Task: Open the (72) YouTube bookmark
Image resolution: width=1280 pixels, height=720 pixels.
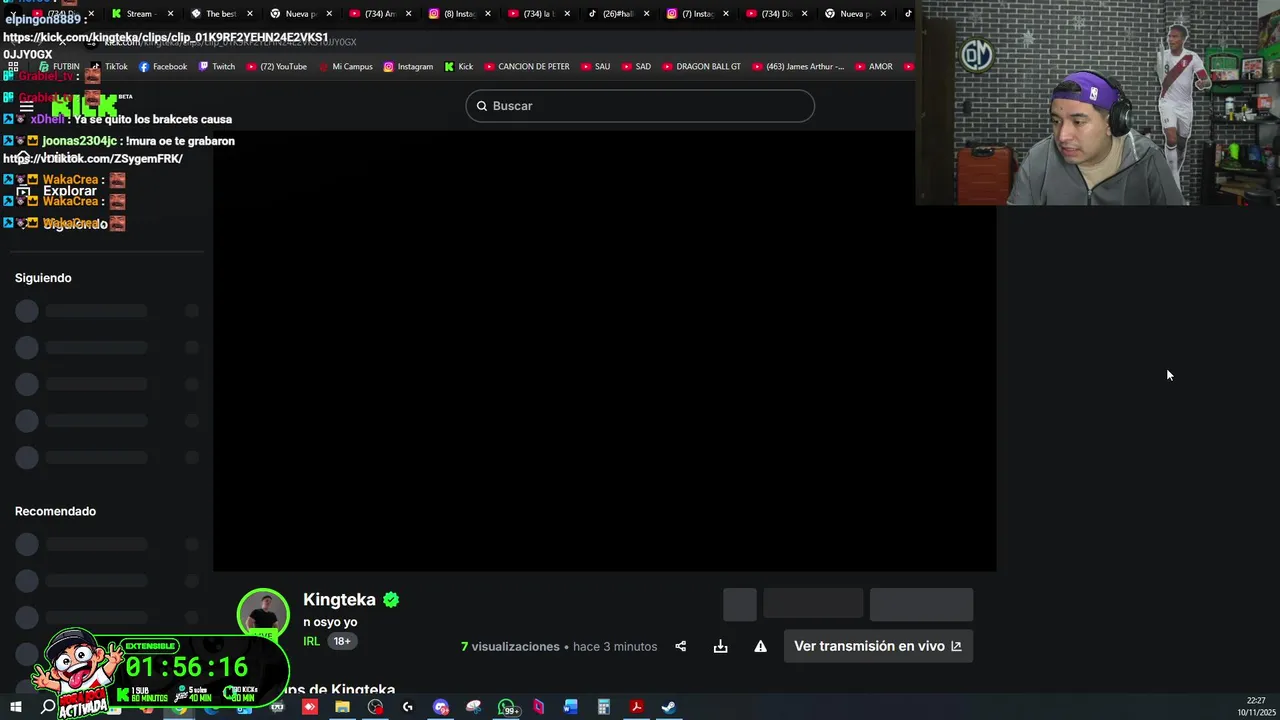Action: click(277, 67)
